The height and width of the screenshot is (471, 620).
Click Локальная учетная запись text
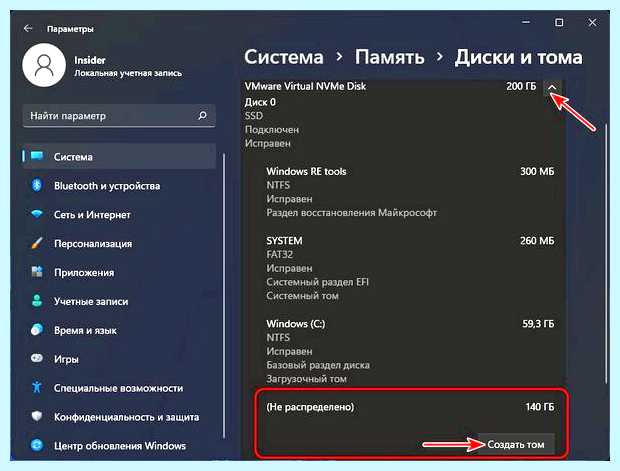[128, 73]
